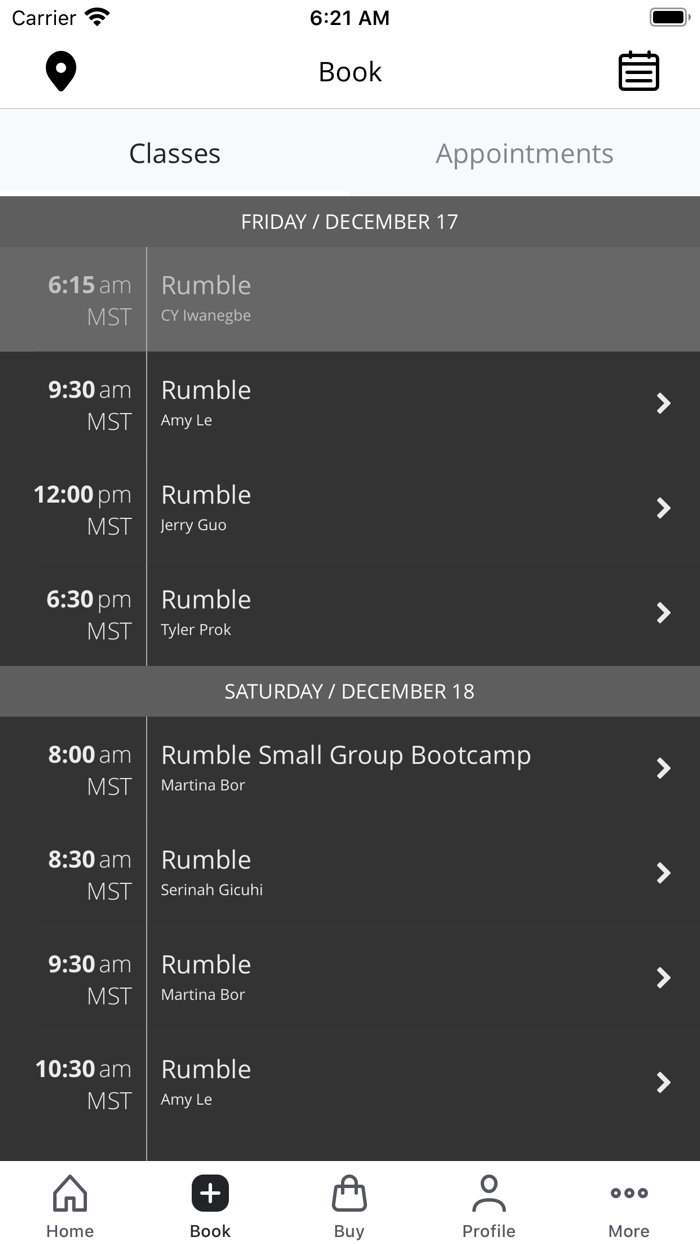Switch to the Appointments tab
Viewport: 700px width, 1244px height.
[x=524, y=153]
